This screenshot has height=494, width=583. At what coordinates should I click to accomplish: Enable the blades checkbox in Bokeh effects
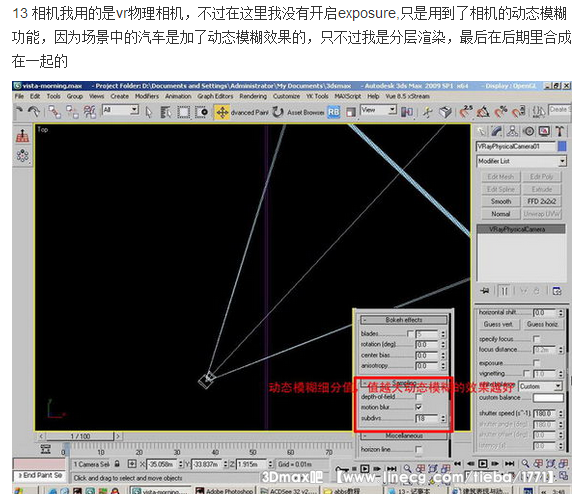tap(410, 333)
